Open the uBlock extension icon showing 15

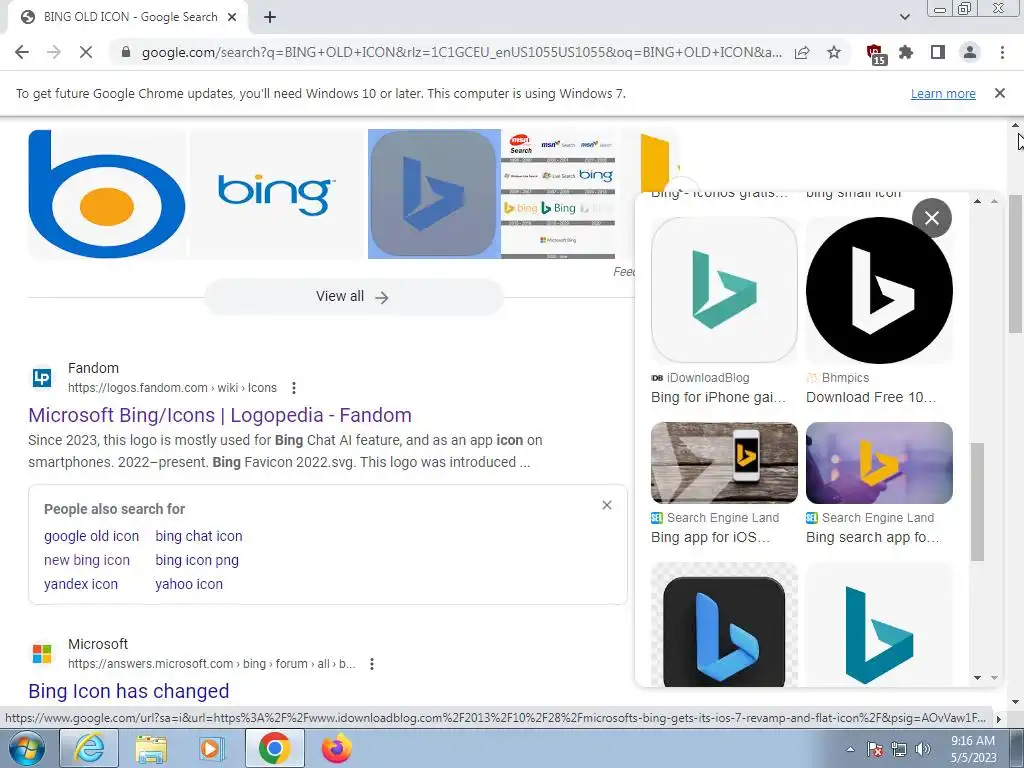875,54
